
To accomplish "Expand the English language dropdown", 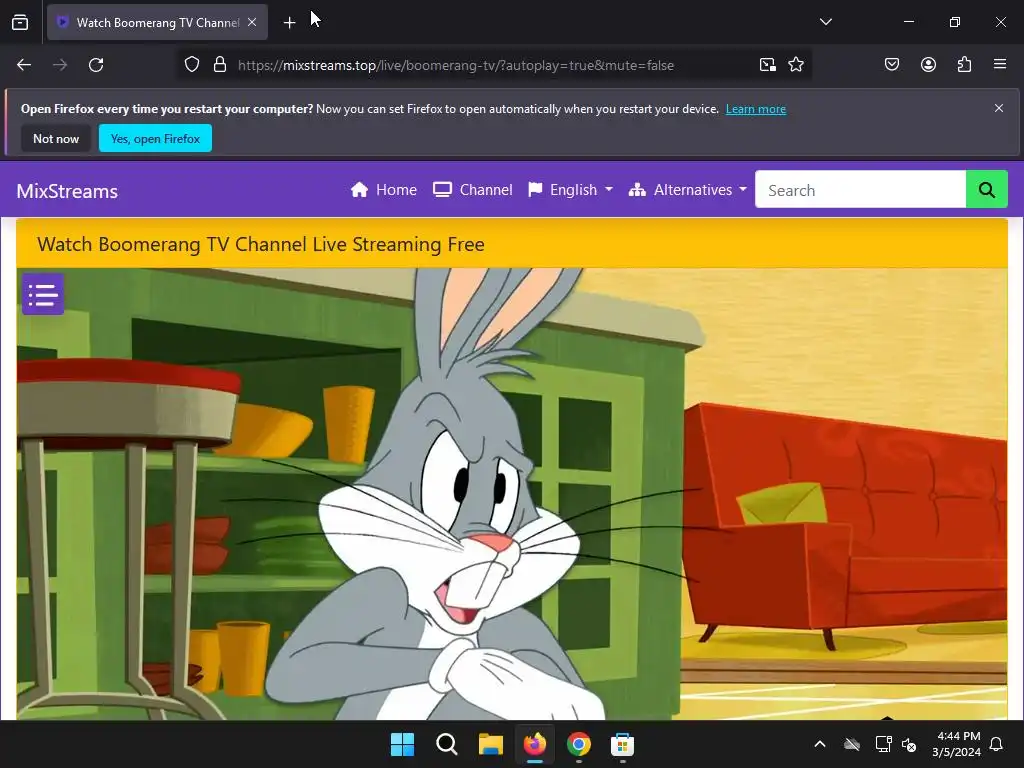I will pos(570,190).
